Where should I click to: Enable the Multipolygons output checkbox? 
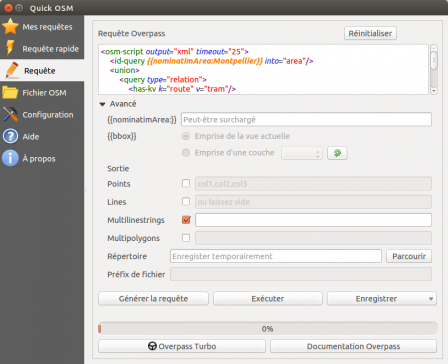[186, 238]
